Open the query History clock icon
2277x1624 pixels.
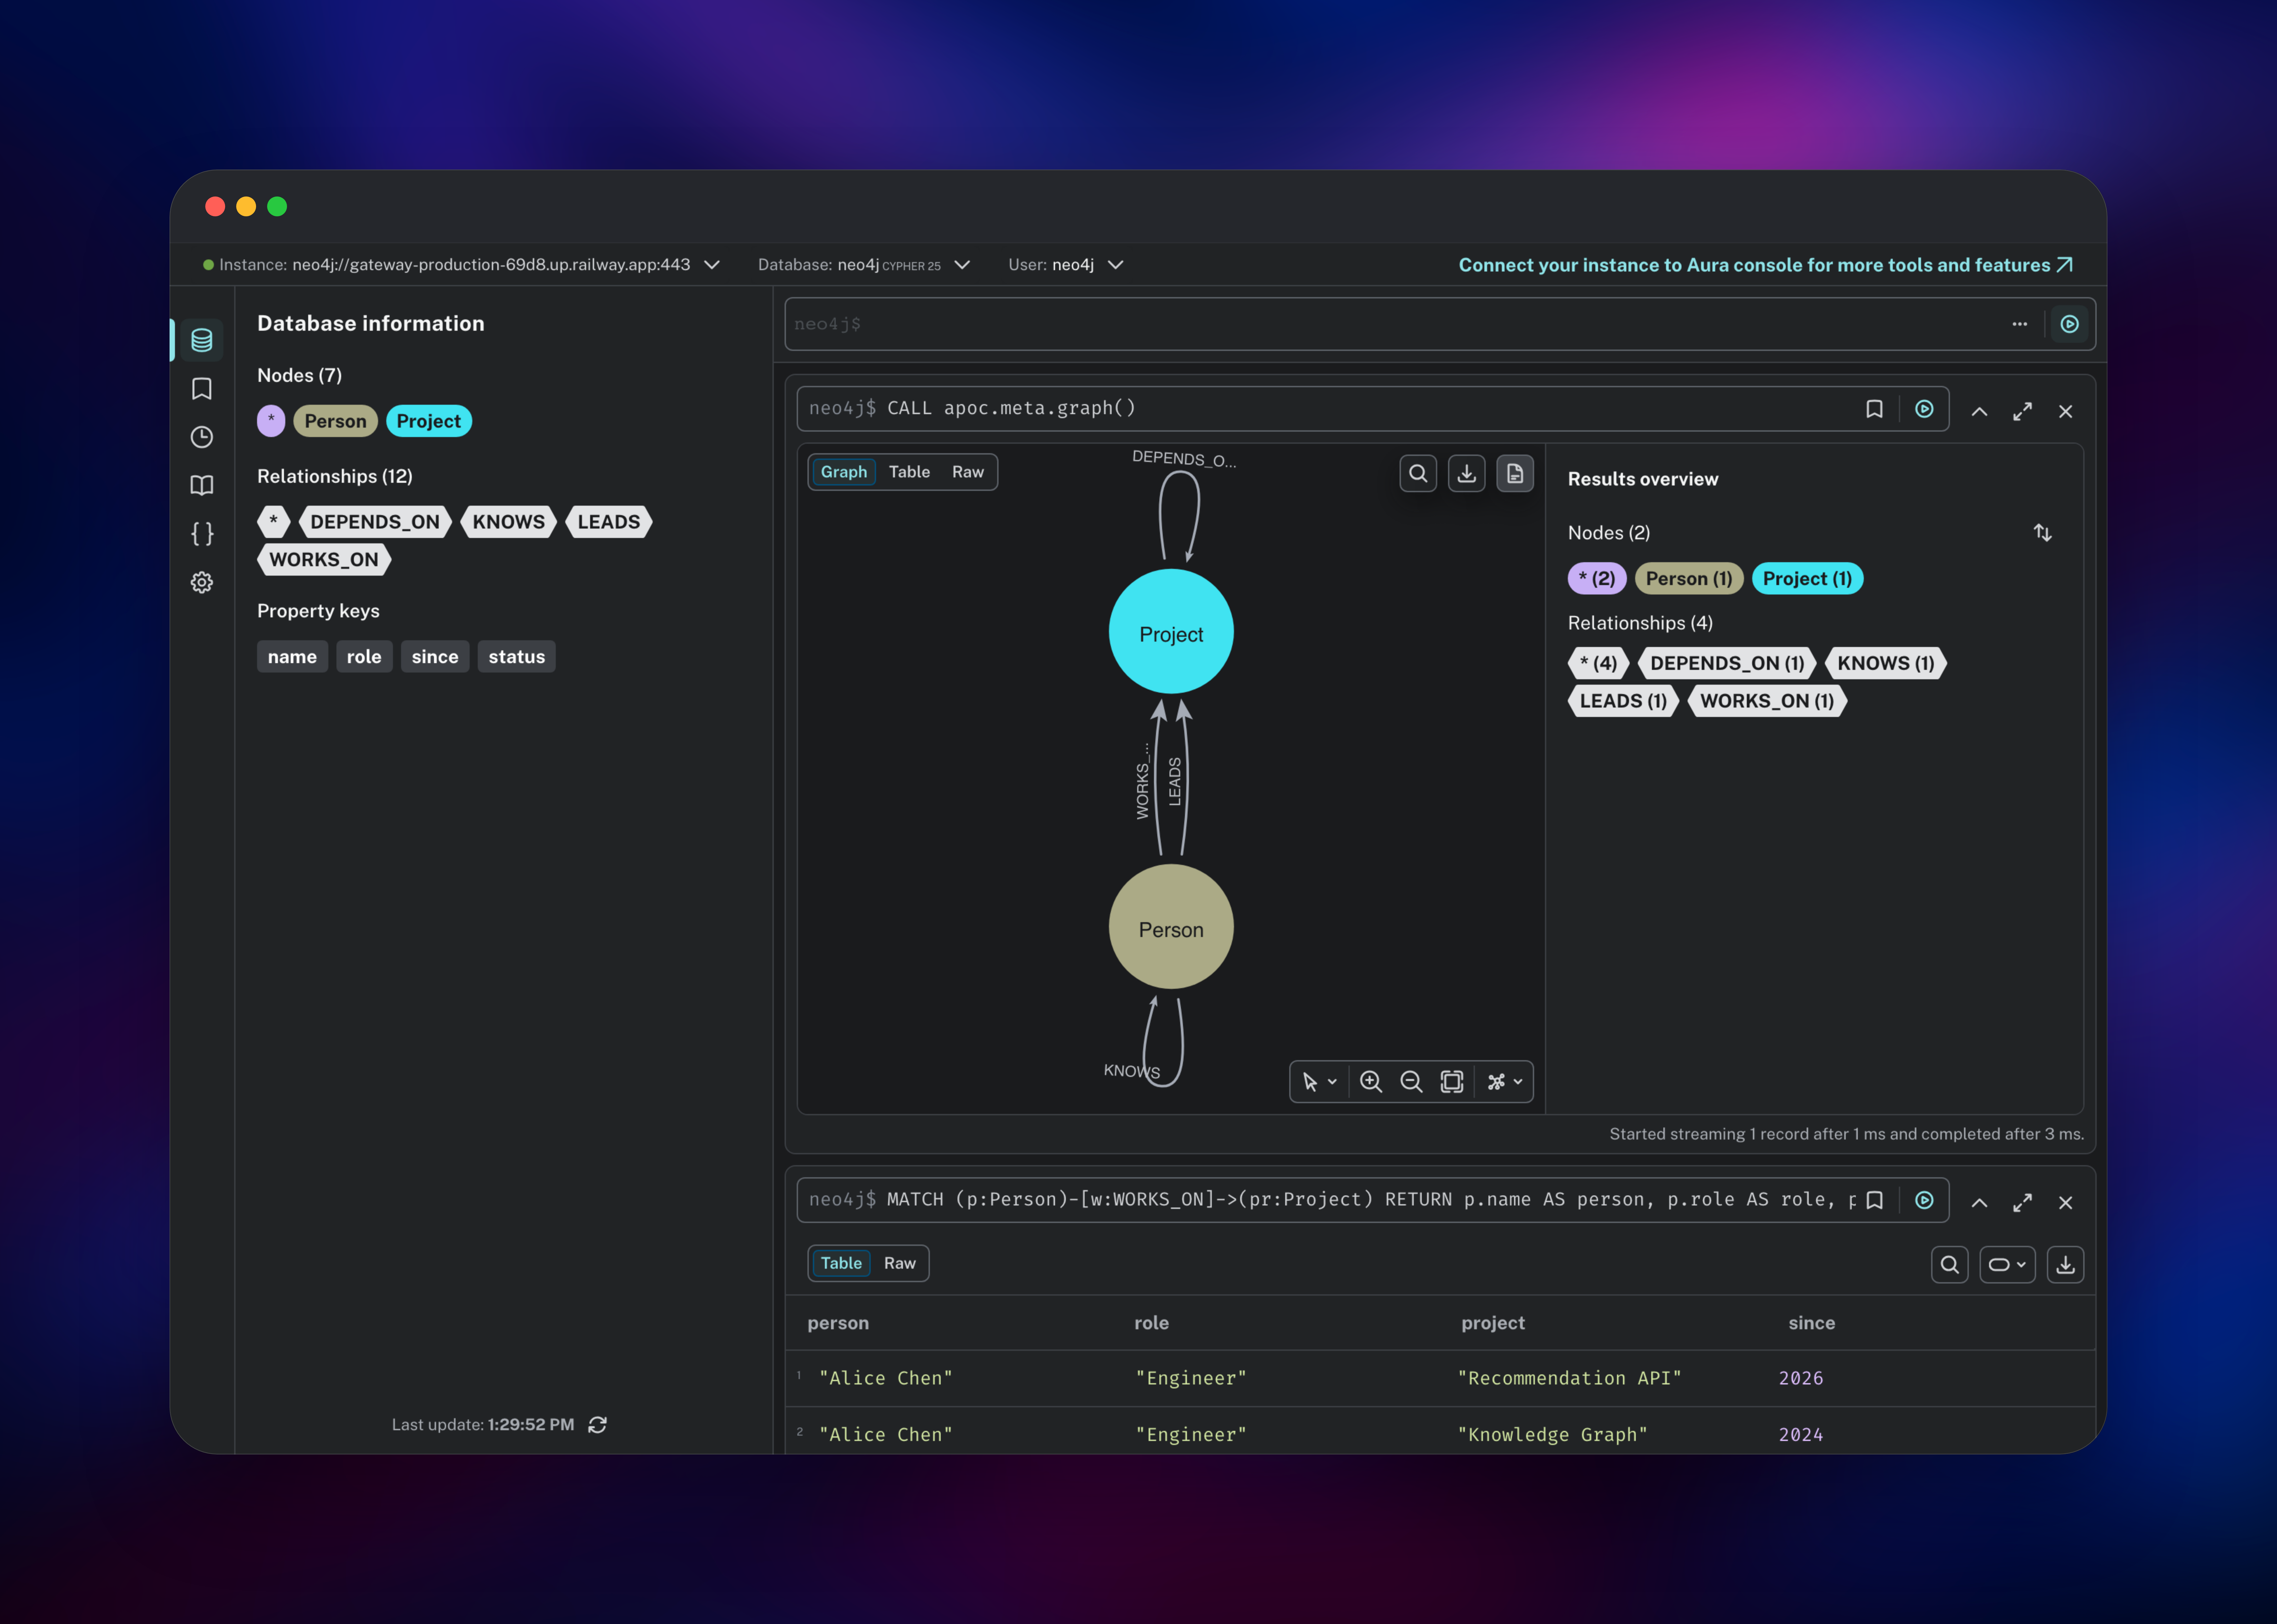202,437
